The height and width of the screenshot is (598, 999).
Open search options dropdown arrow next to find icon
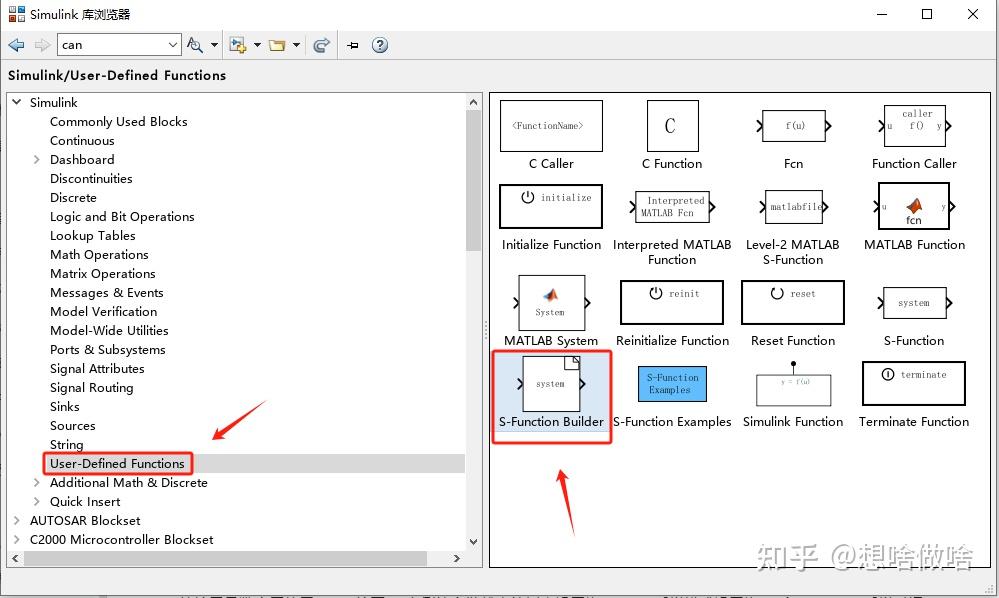(x=214, y=45)
